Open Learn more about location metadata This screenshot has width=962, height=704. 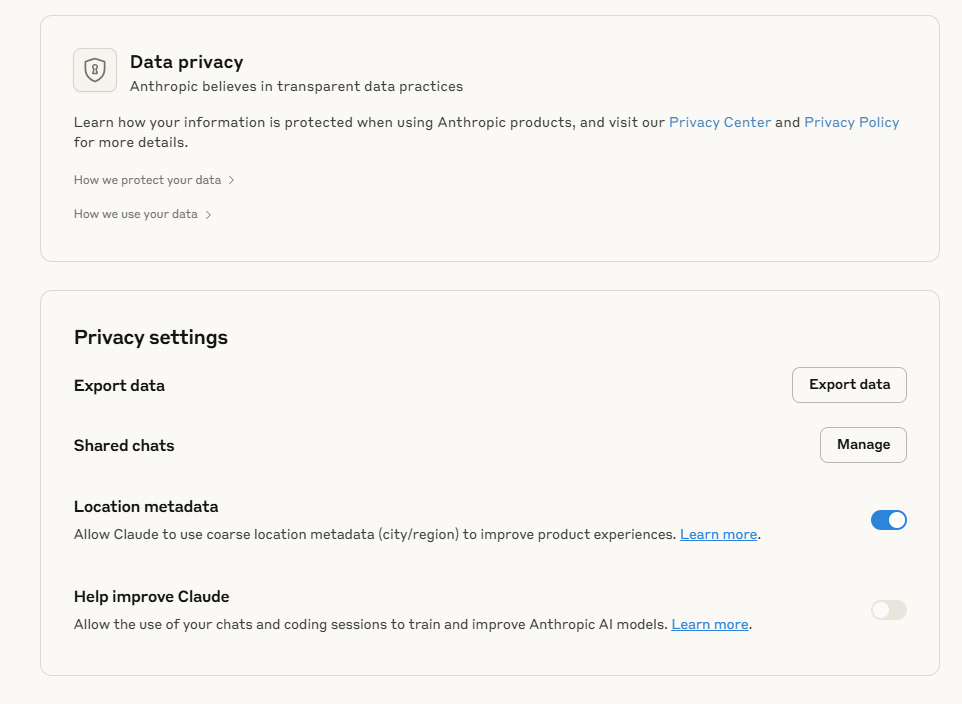pos(718,534)
